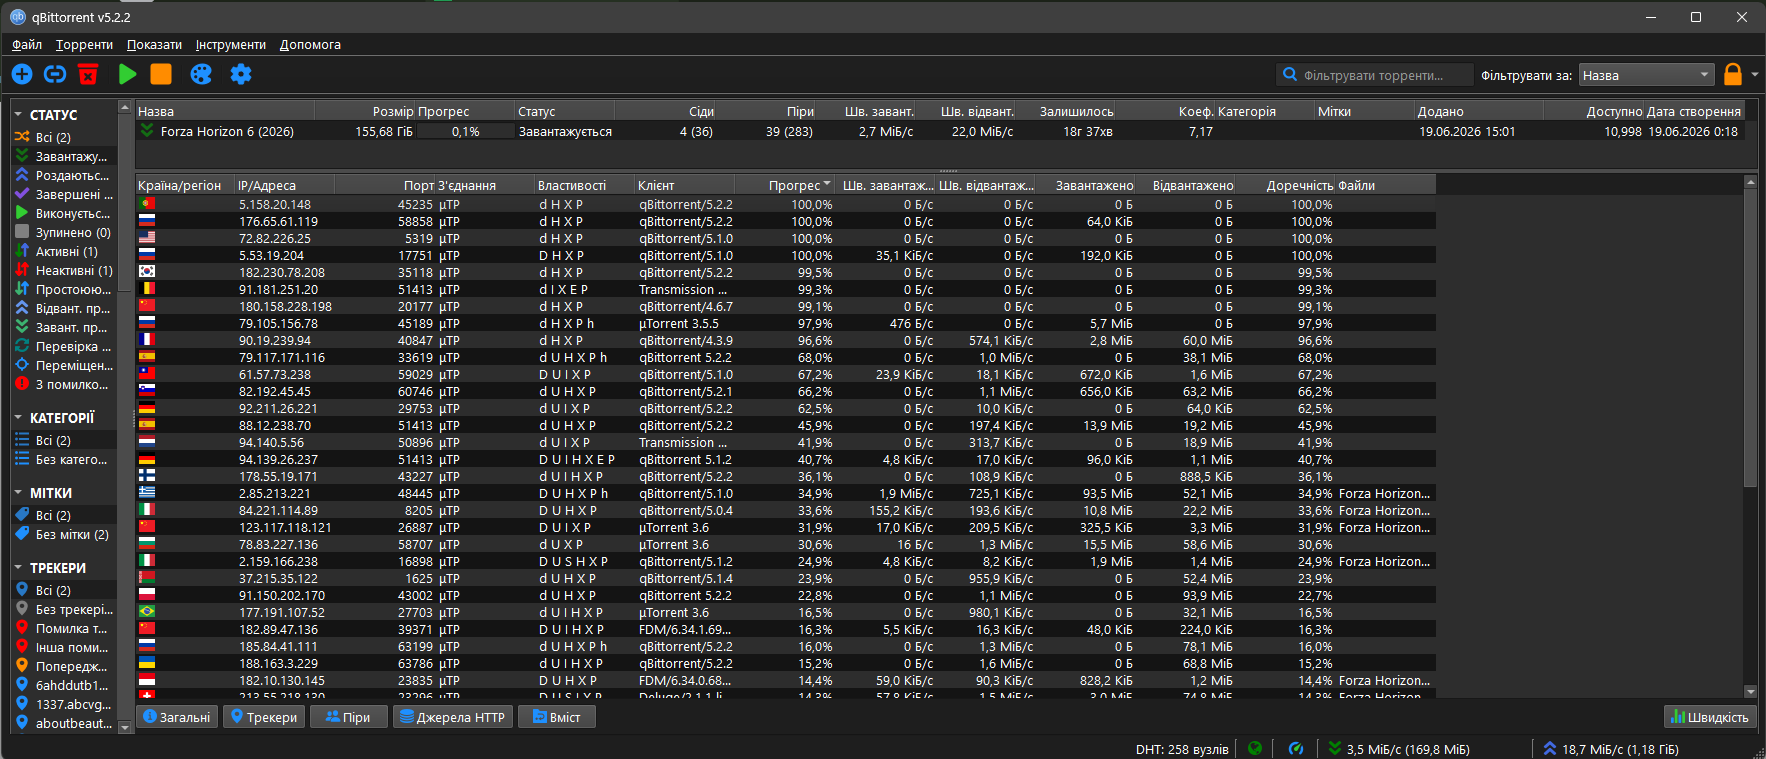
Task: Open the Інструменти menu
Action: pos(231,44)
